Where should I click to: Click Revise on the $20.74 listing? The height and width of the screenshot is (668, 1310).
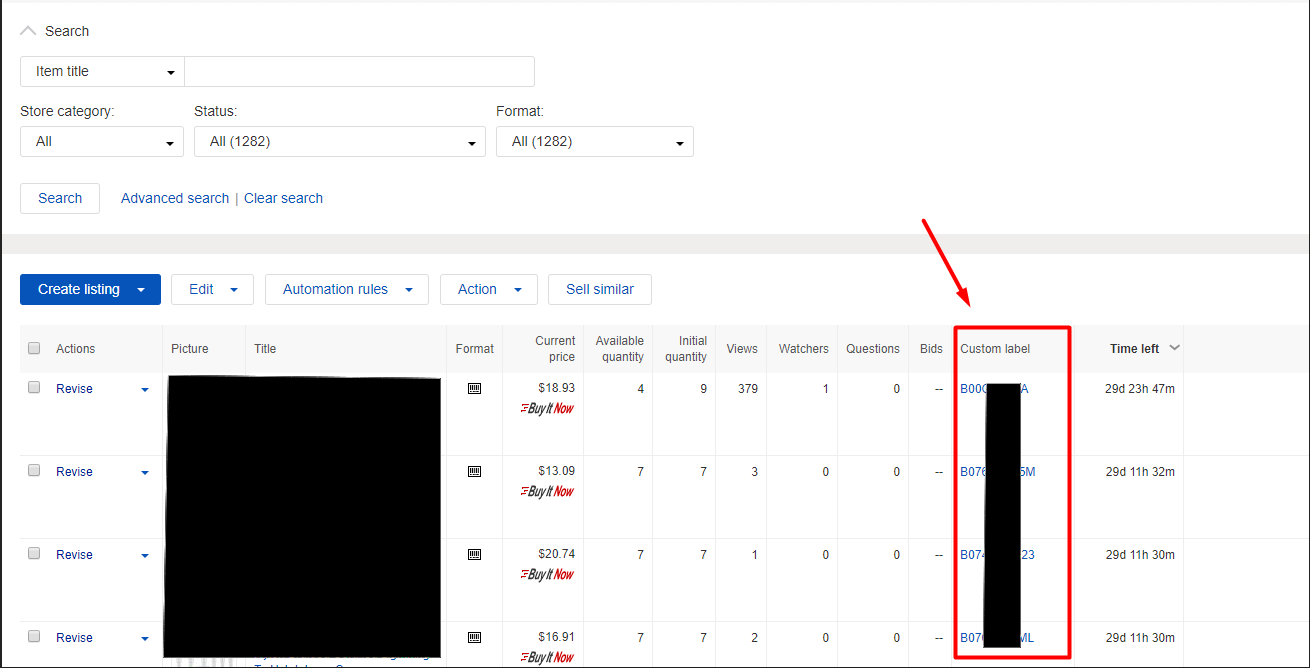(74, 555)
